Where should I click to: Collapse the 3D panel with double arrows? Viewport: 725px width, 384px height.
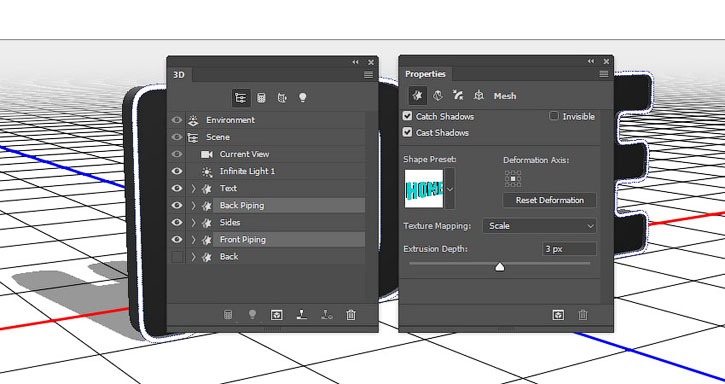tap(355, 62)
